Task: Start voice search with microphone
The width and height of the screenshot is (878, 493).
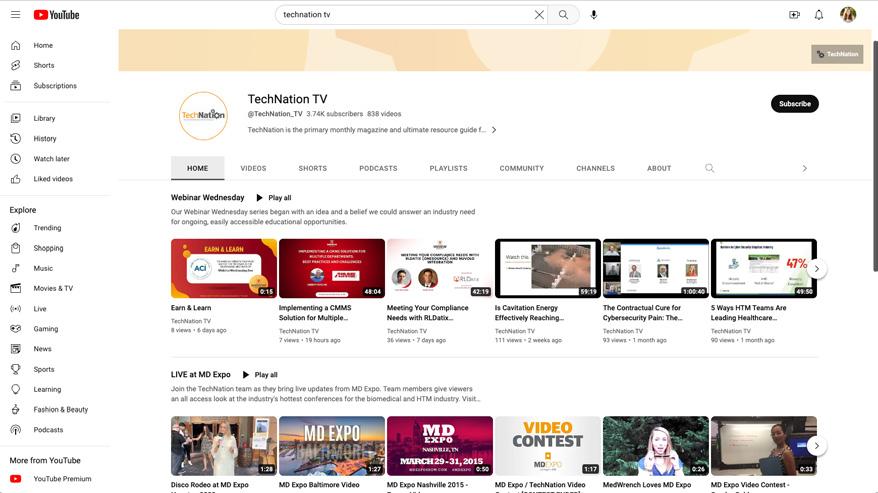Action: pos(594,15)
